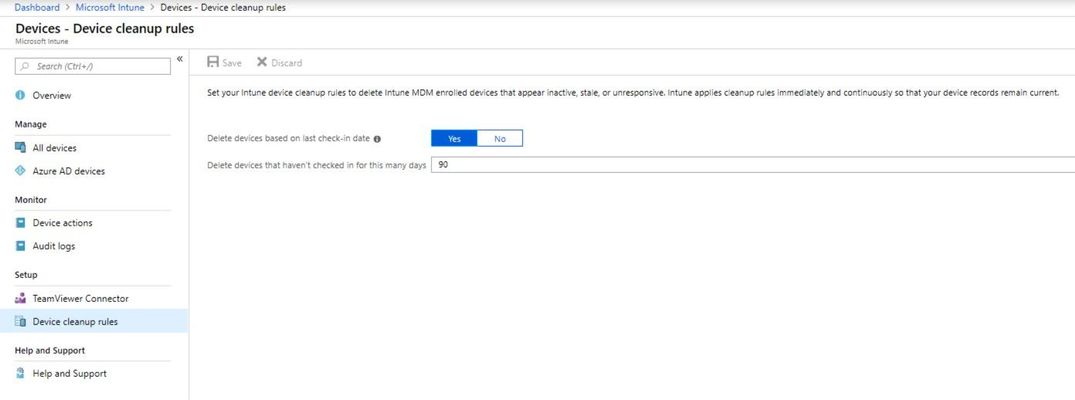This screenshot has height=400, width=1075.
Task: Click the Overview info icon
Action: 20,95
